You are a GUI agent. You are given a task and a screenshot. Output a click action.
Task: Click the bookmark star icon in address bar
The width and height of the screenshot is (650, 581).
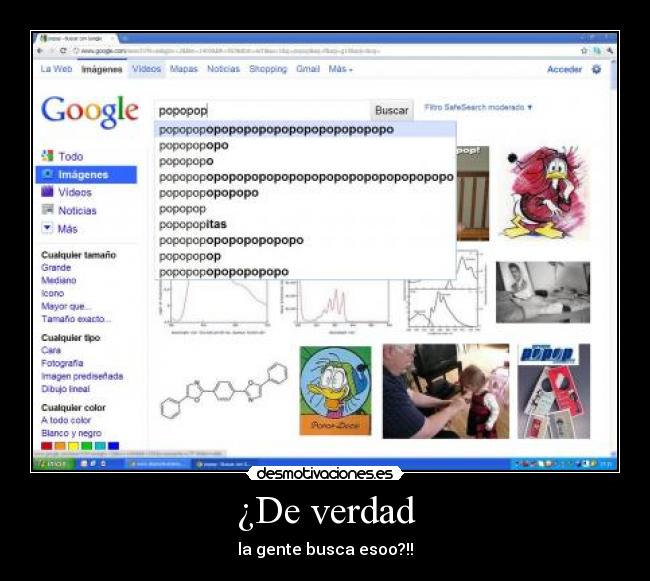coord(584,51)
